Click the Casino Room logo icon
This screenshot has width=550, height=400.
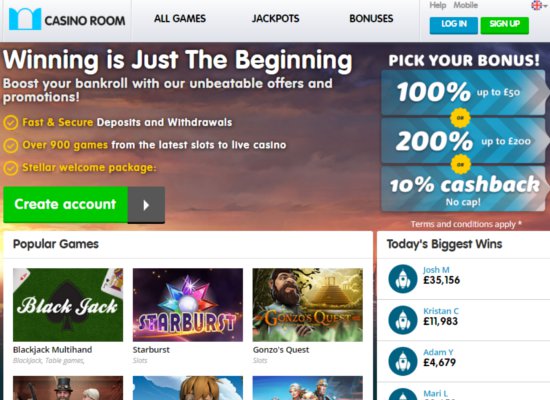pyautogui.click(x=25, y=19)
